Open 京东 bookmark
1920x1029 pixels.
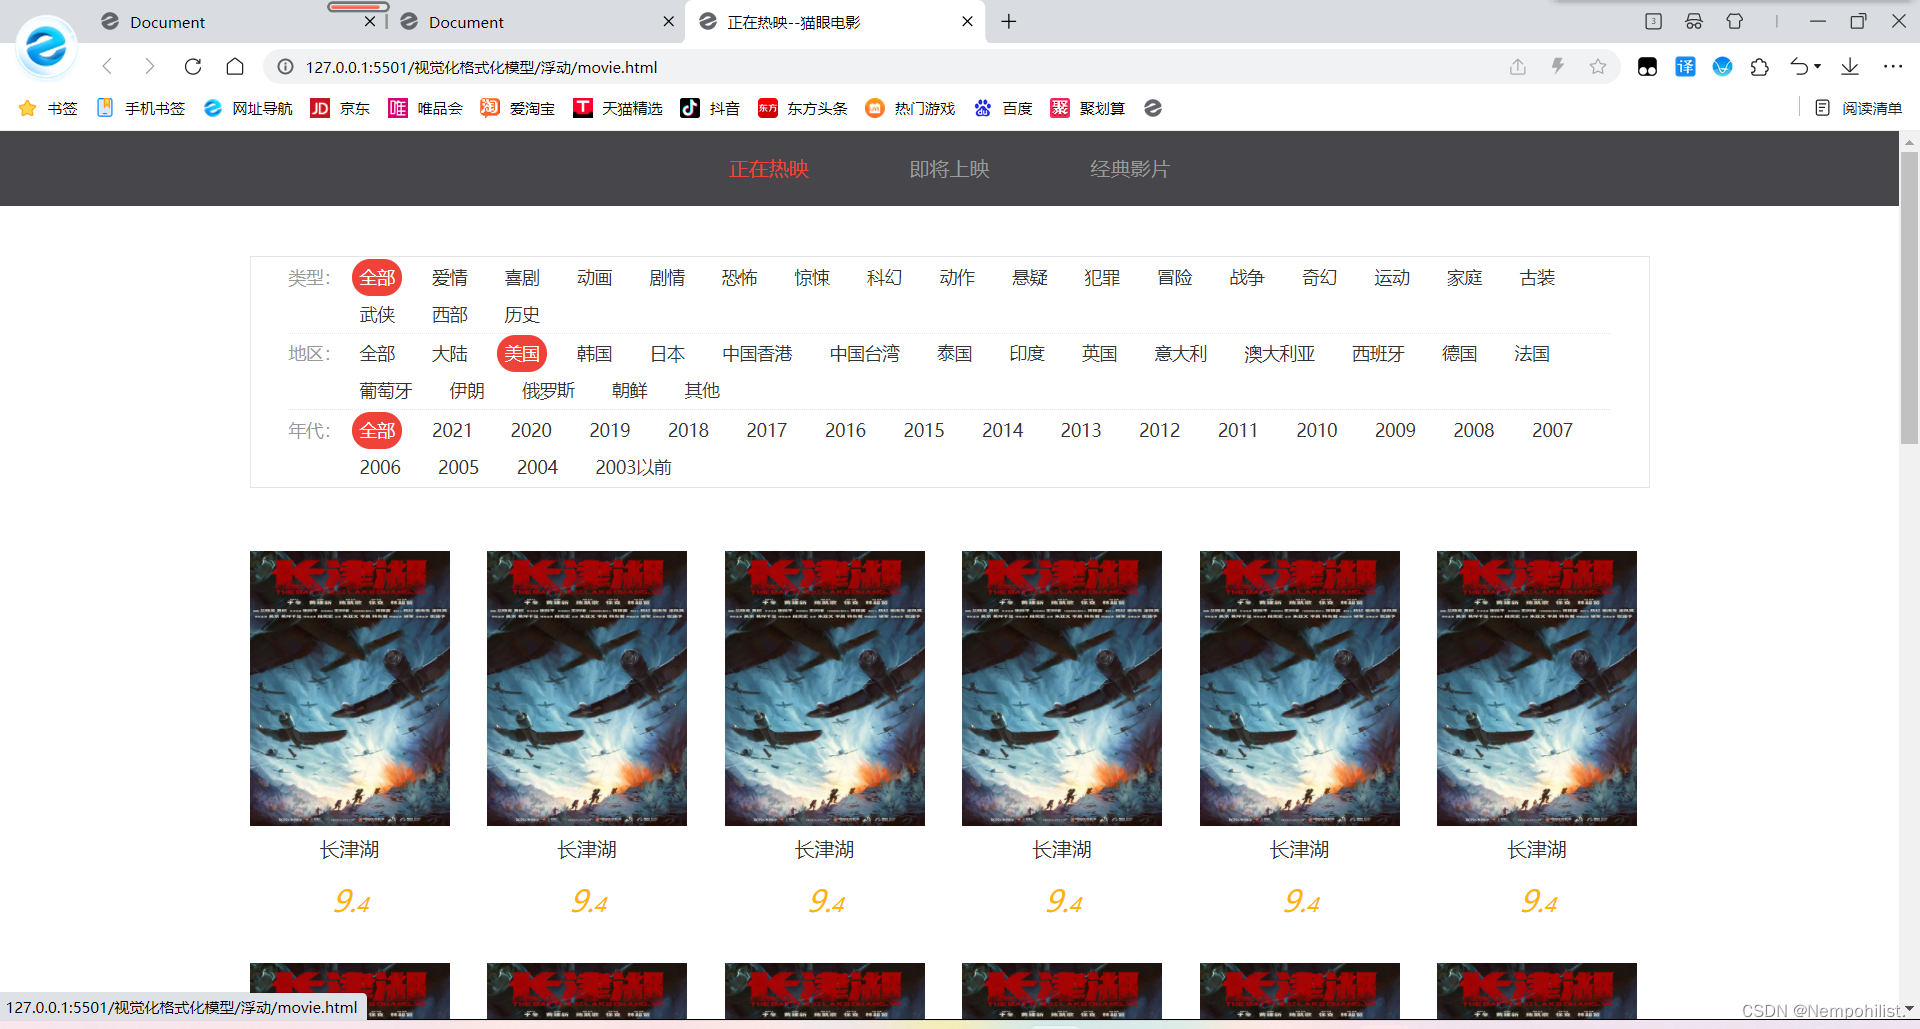tap(340, 108)
